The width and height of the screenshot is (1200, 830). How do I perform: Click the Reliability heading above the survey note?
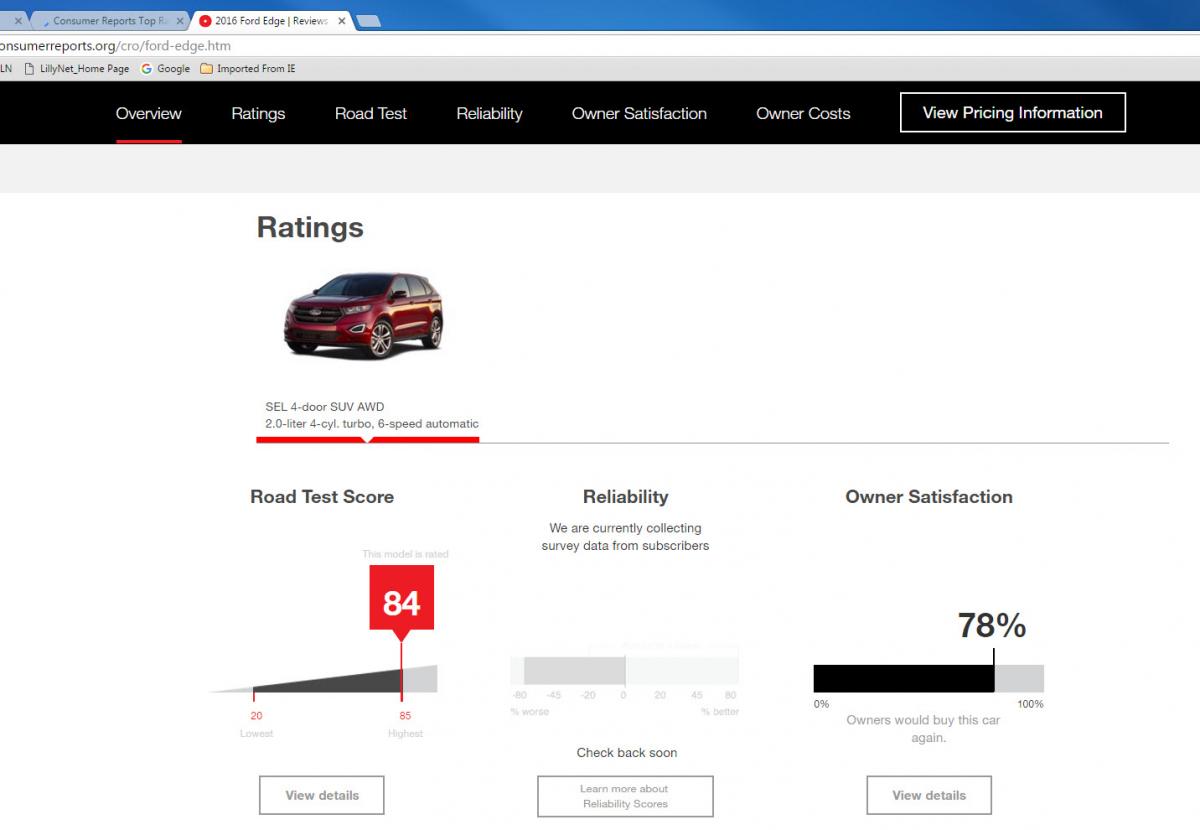625,497
